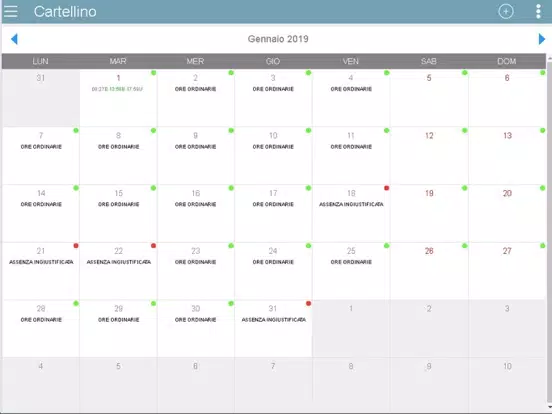
Task: Open the hamburger menu
Action: pos(11,11)
